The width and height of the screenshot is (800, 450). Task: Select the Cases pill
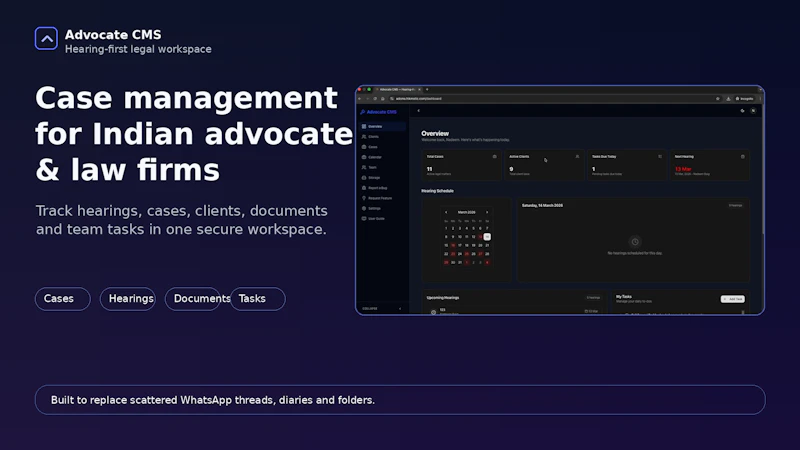click(x=63, y=299)
